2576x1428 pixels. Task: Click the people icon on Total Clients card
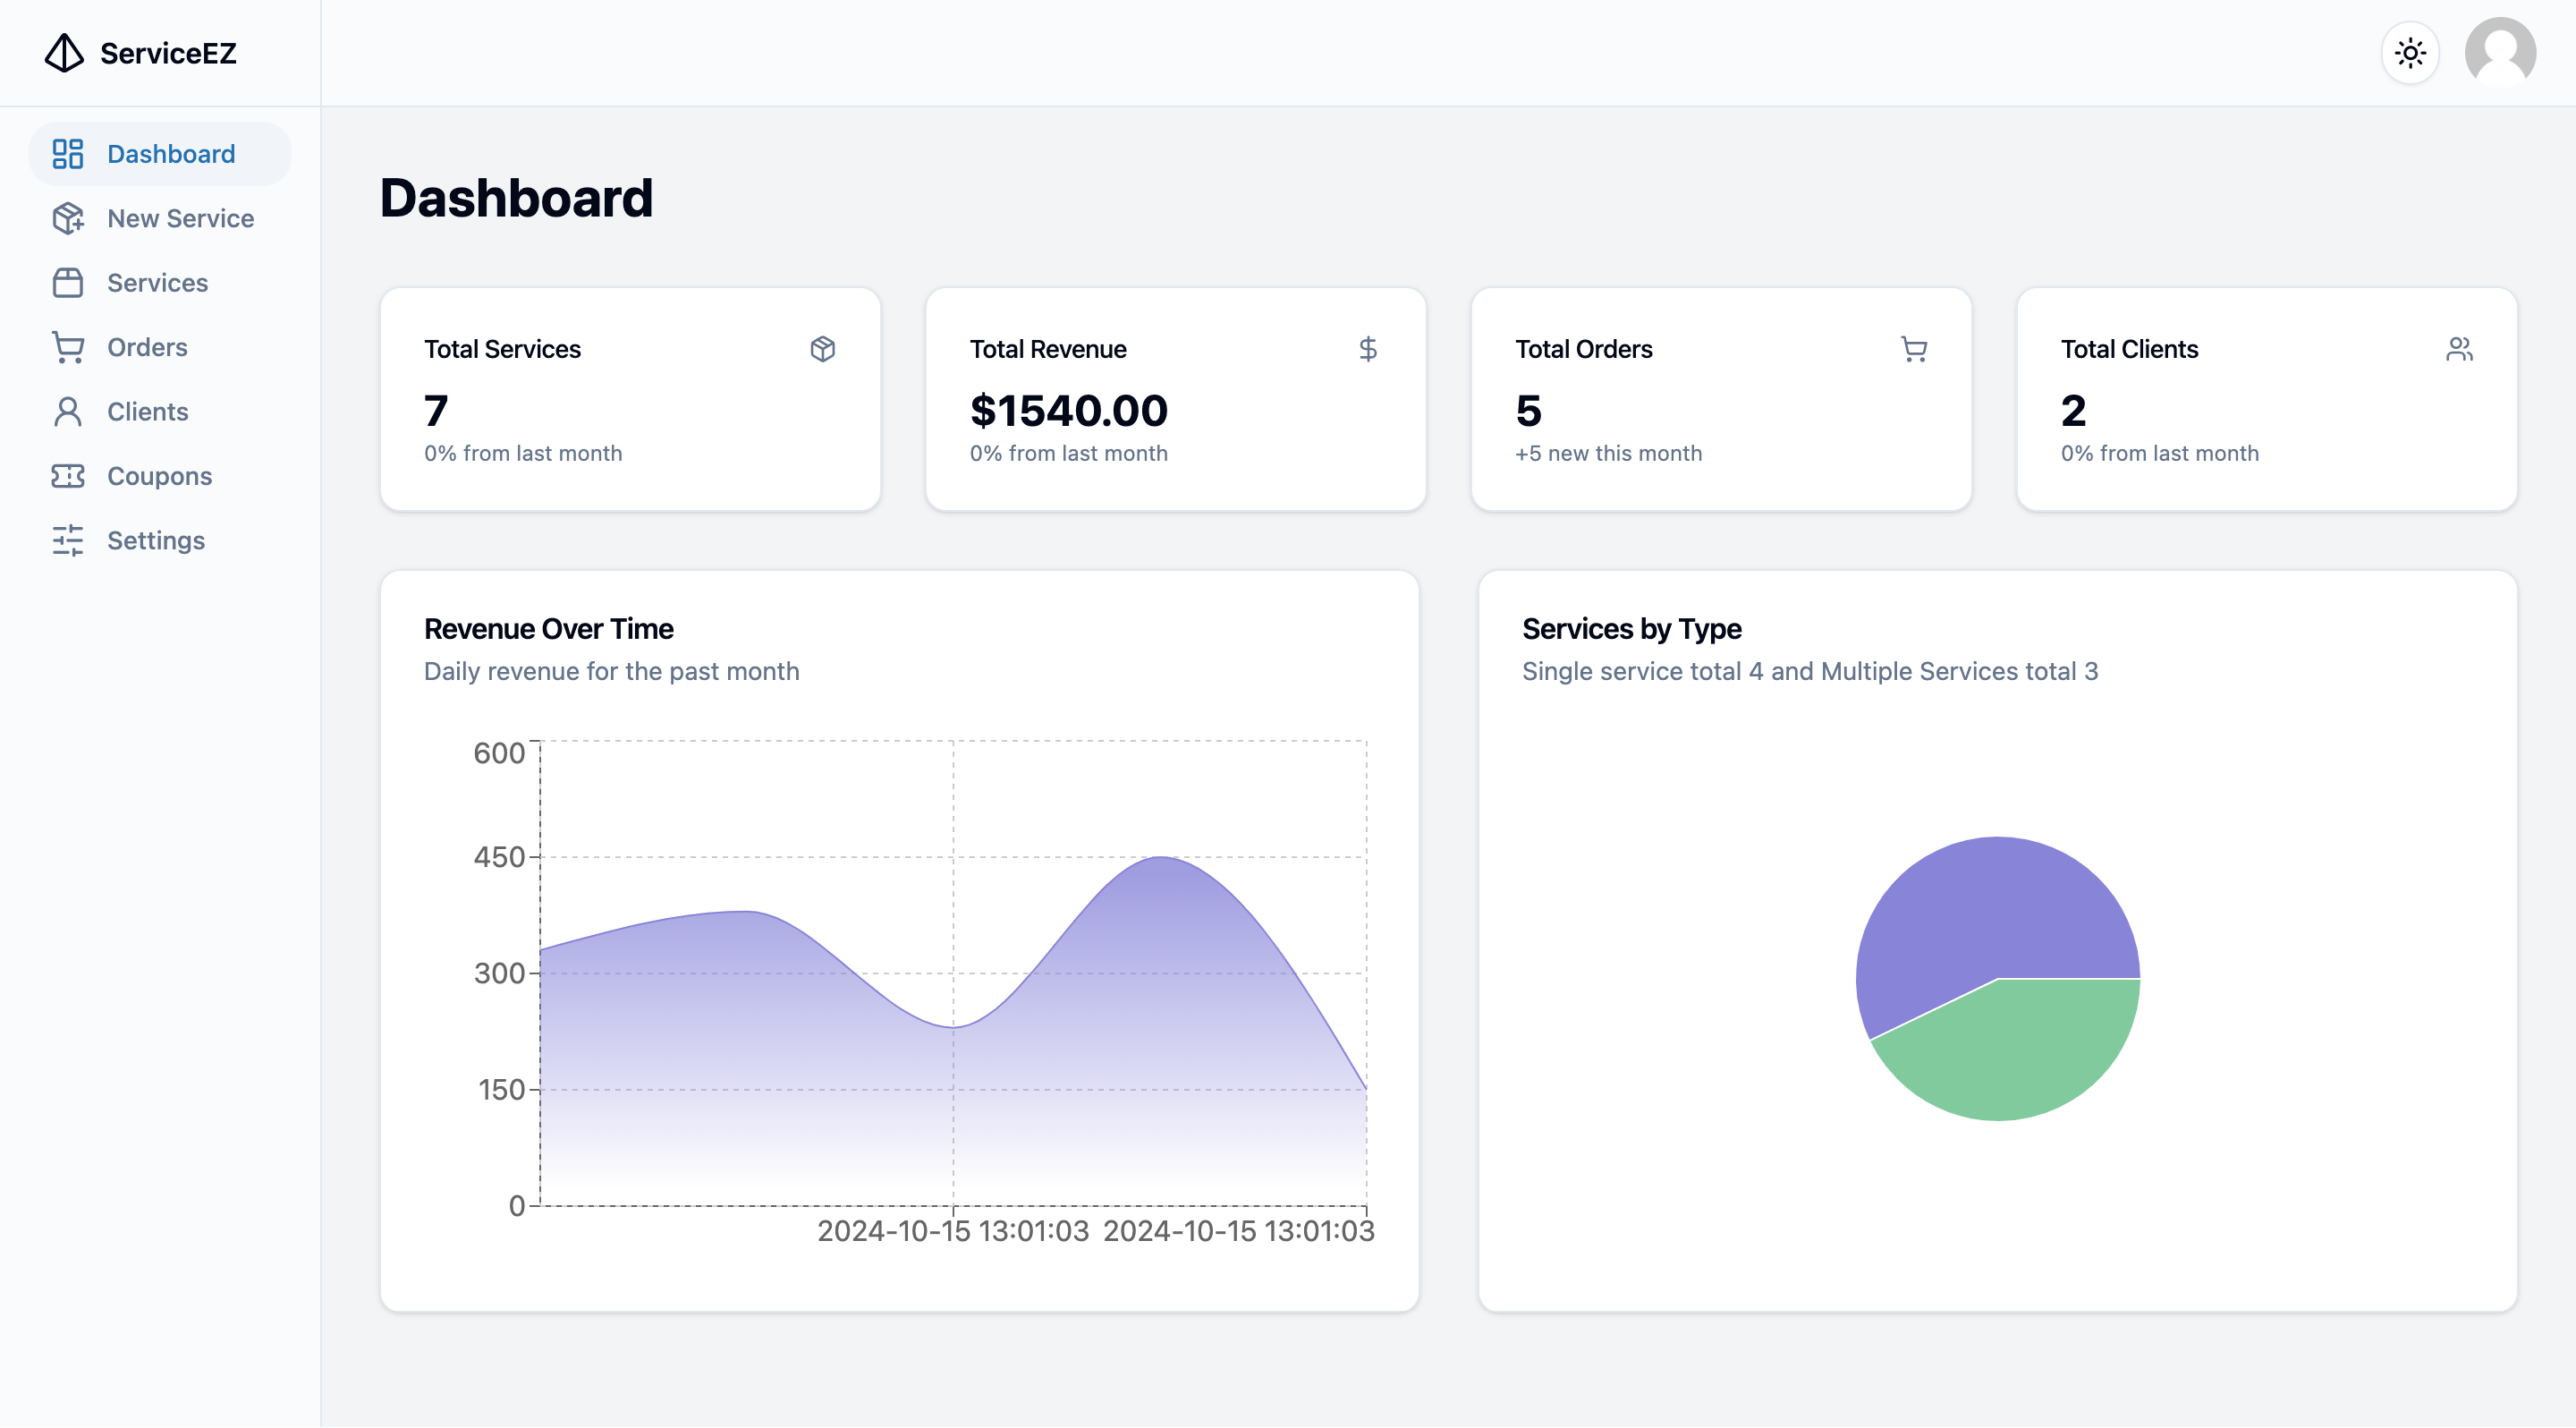click(2459, 349)
